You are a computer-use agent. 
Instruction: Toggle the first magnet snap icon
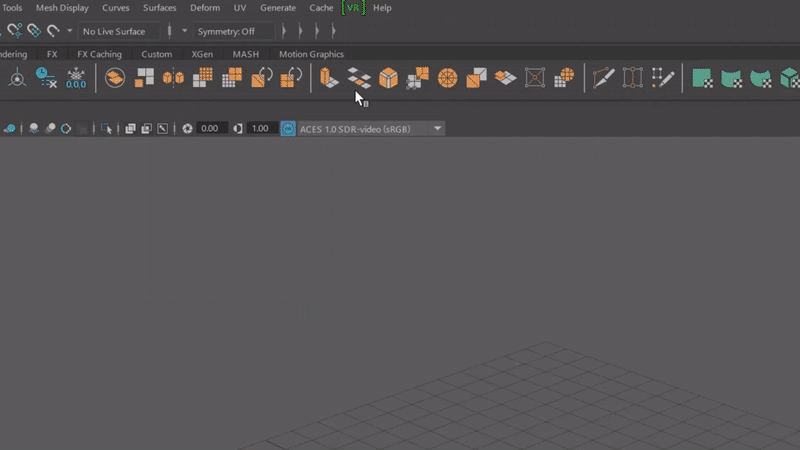(x=14, y=31)
